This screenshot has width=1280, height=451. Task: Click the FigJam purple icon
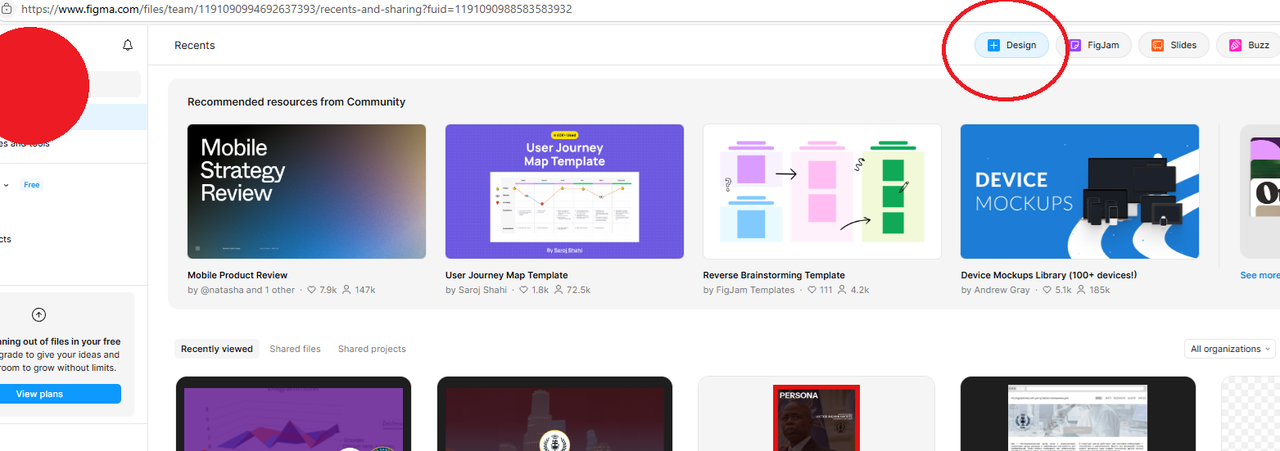pos(1075,45)
